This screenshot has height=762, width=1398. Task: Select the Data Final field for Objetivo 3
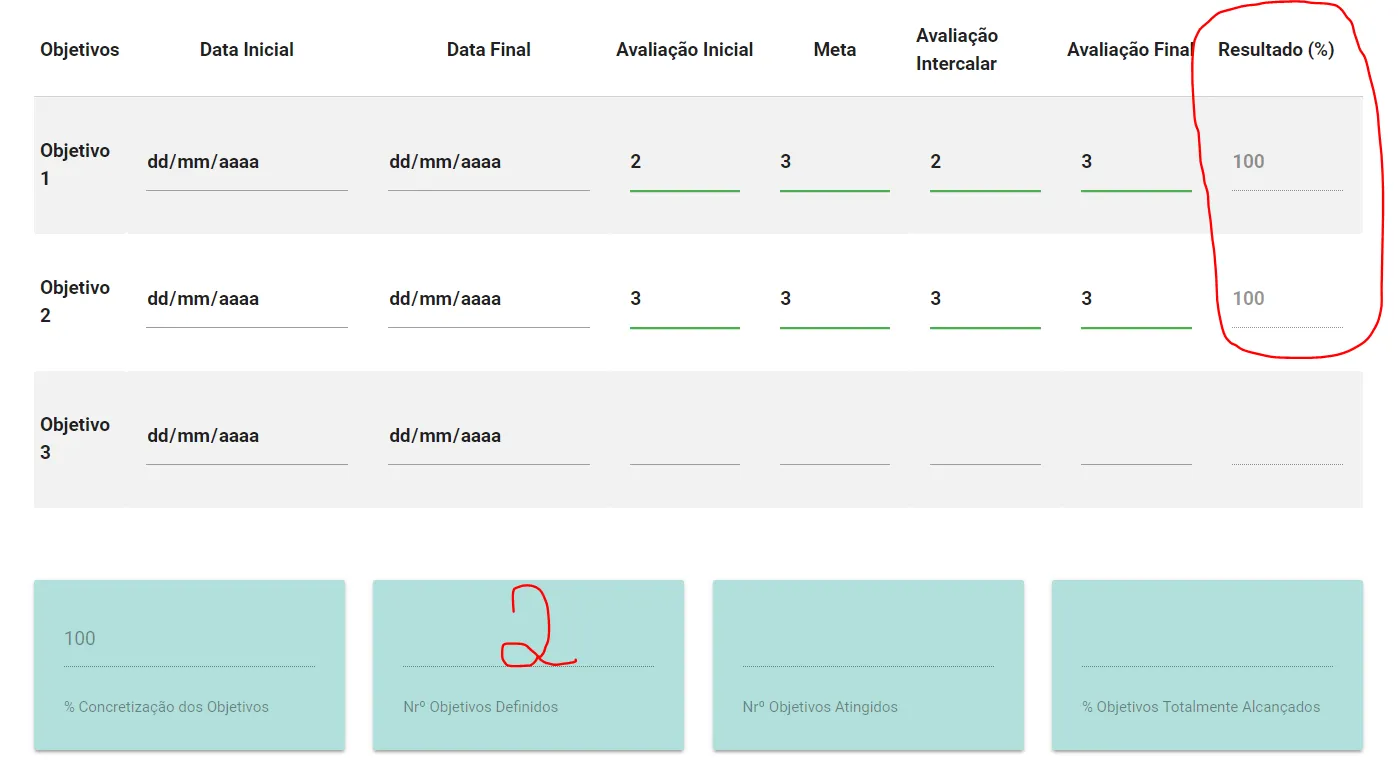tap(488, 436)
